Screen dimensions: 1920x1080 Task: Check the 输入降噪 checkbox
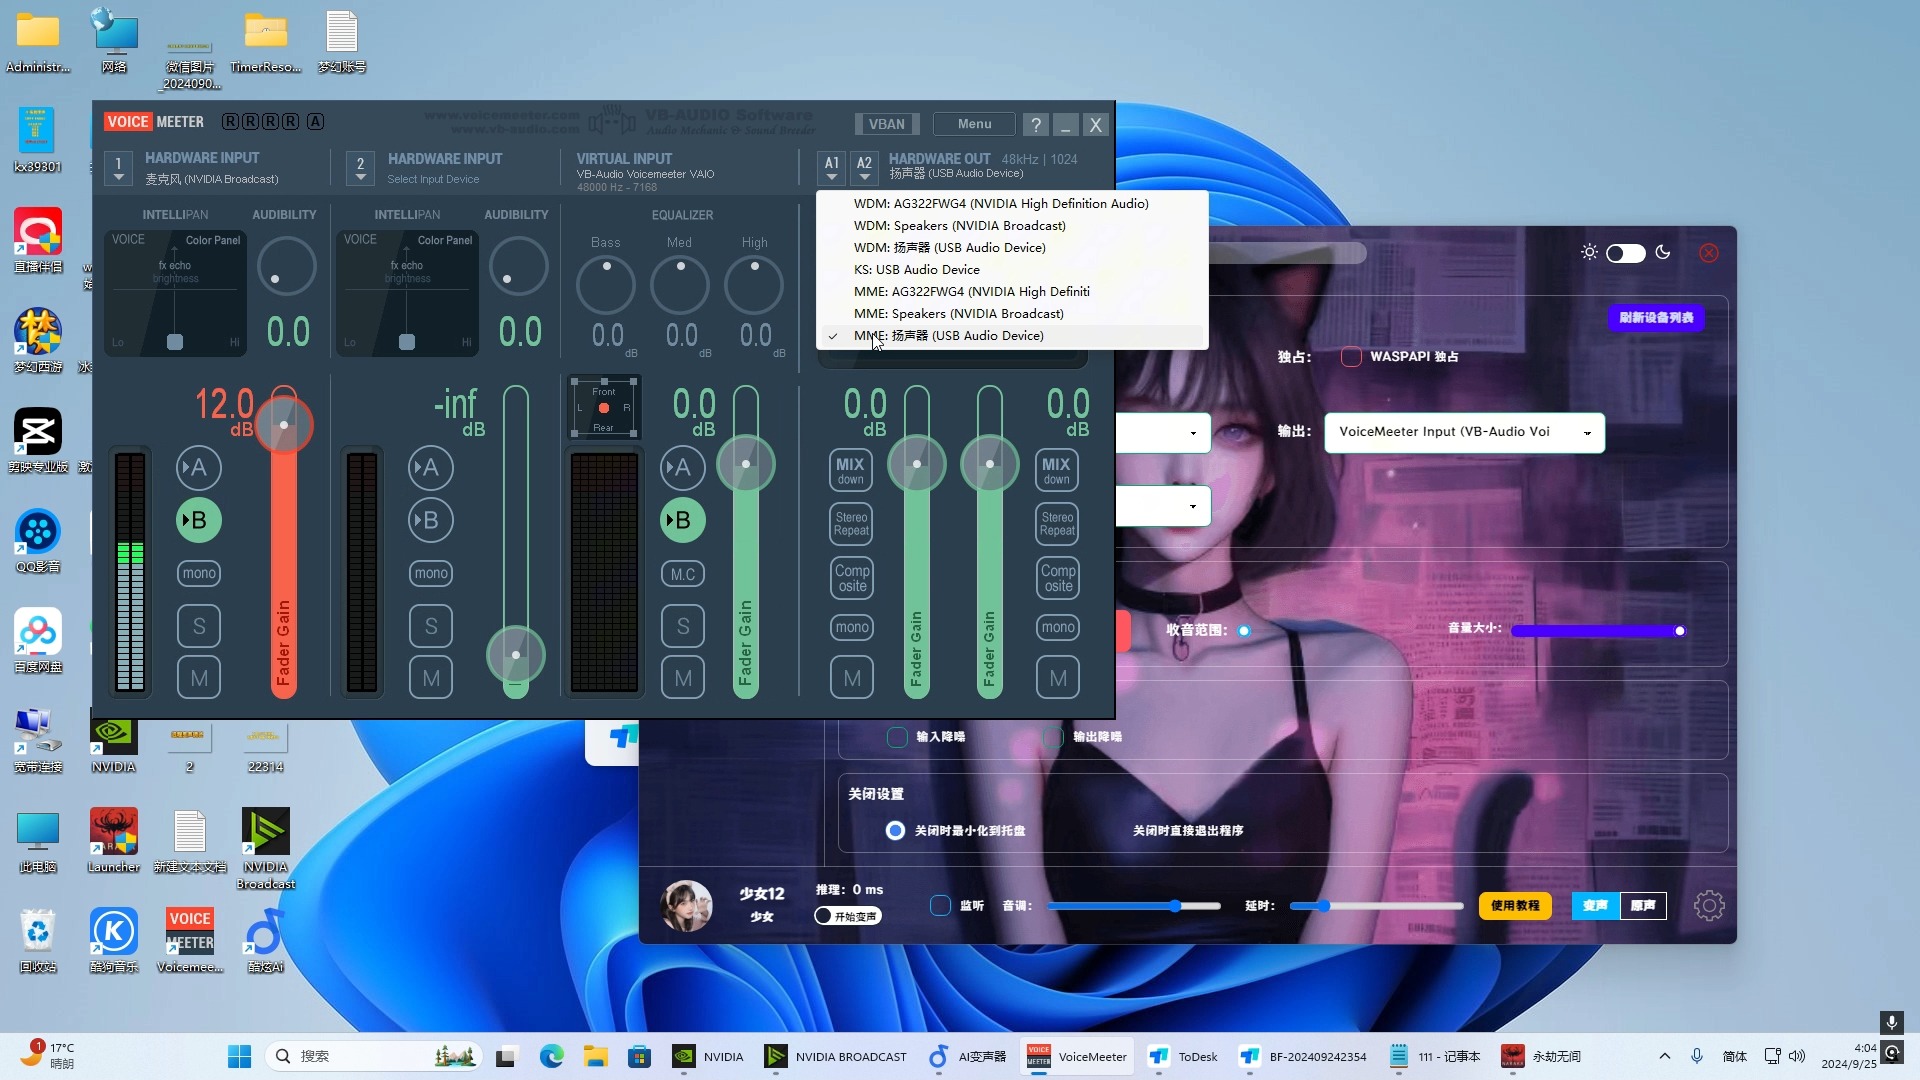[897, 737]
